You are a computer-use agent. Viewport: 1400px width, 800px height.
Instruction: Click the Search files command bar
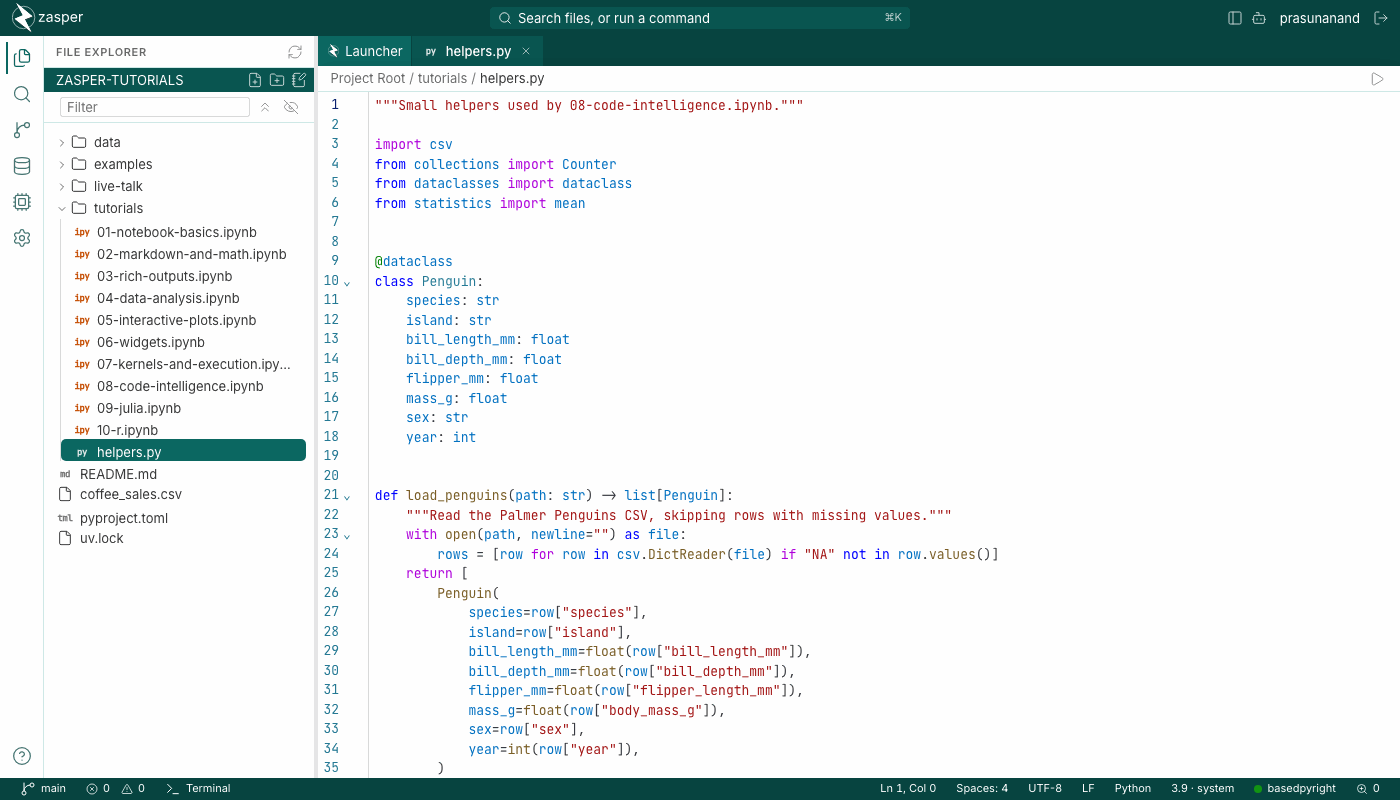[700, 18]
